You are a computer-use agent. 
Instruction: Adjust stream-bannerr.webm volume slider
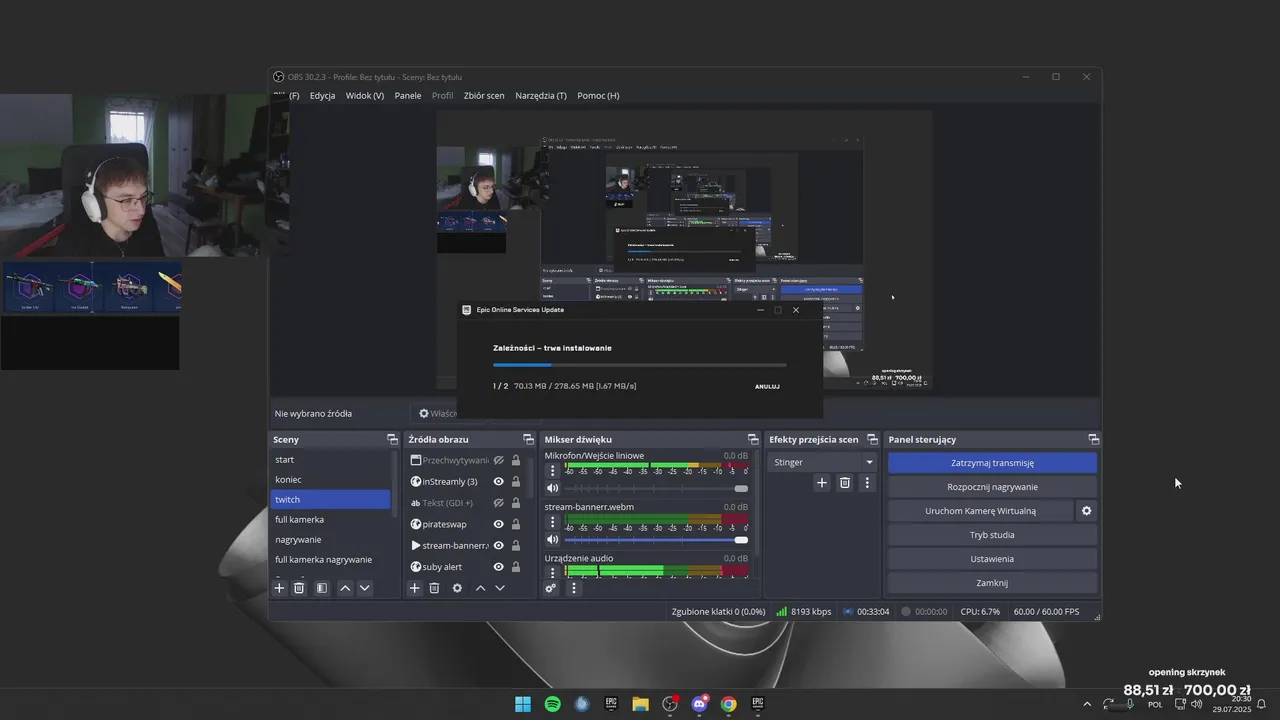coord(656,540)
